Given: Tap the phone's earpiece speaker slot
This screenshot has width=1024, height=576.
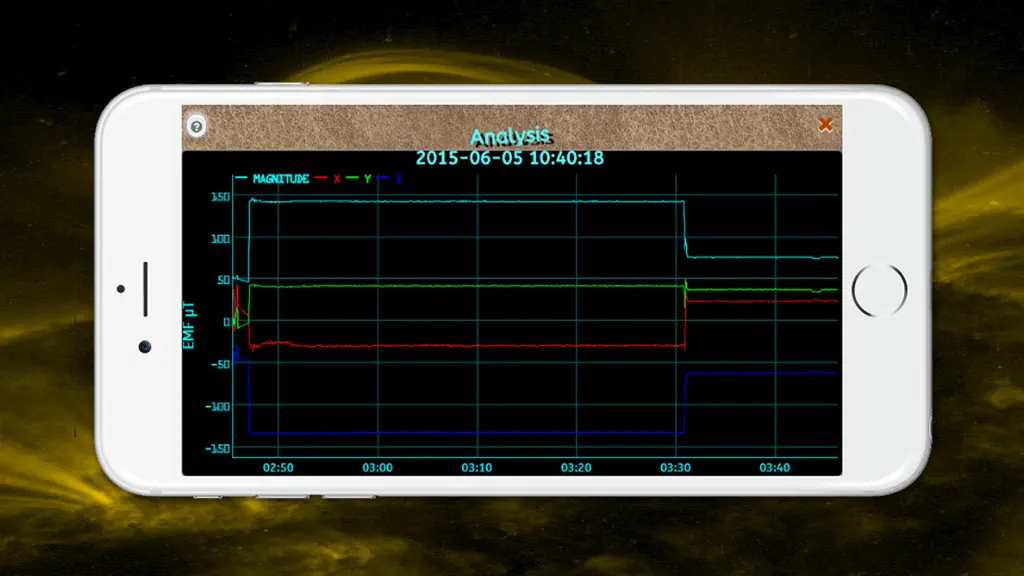Looking at the screenshot, I should 145,289.
